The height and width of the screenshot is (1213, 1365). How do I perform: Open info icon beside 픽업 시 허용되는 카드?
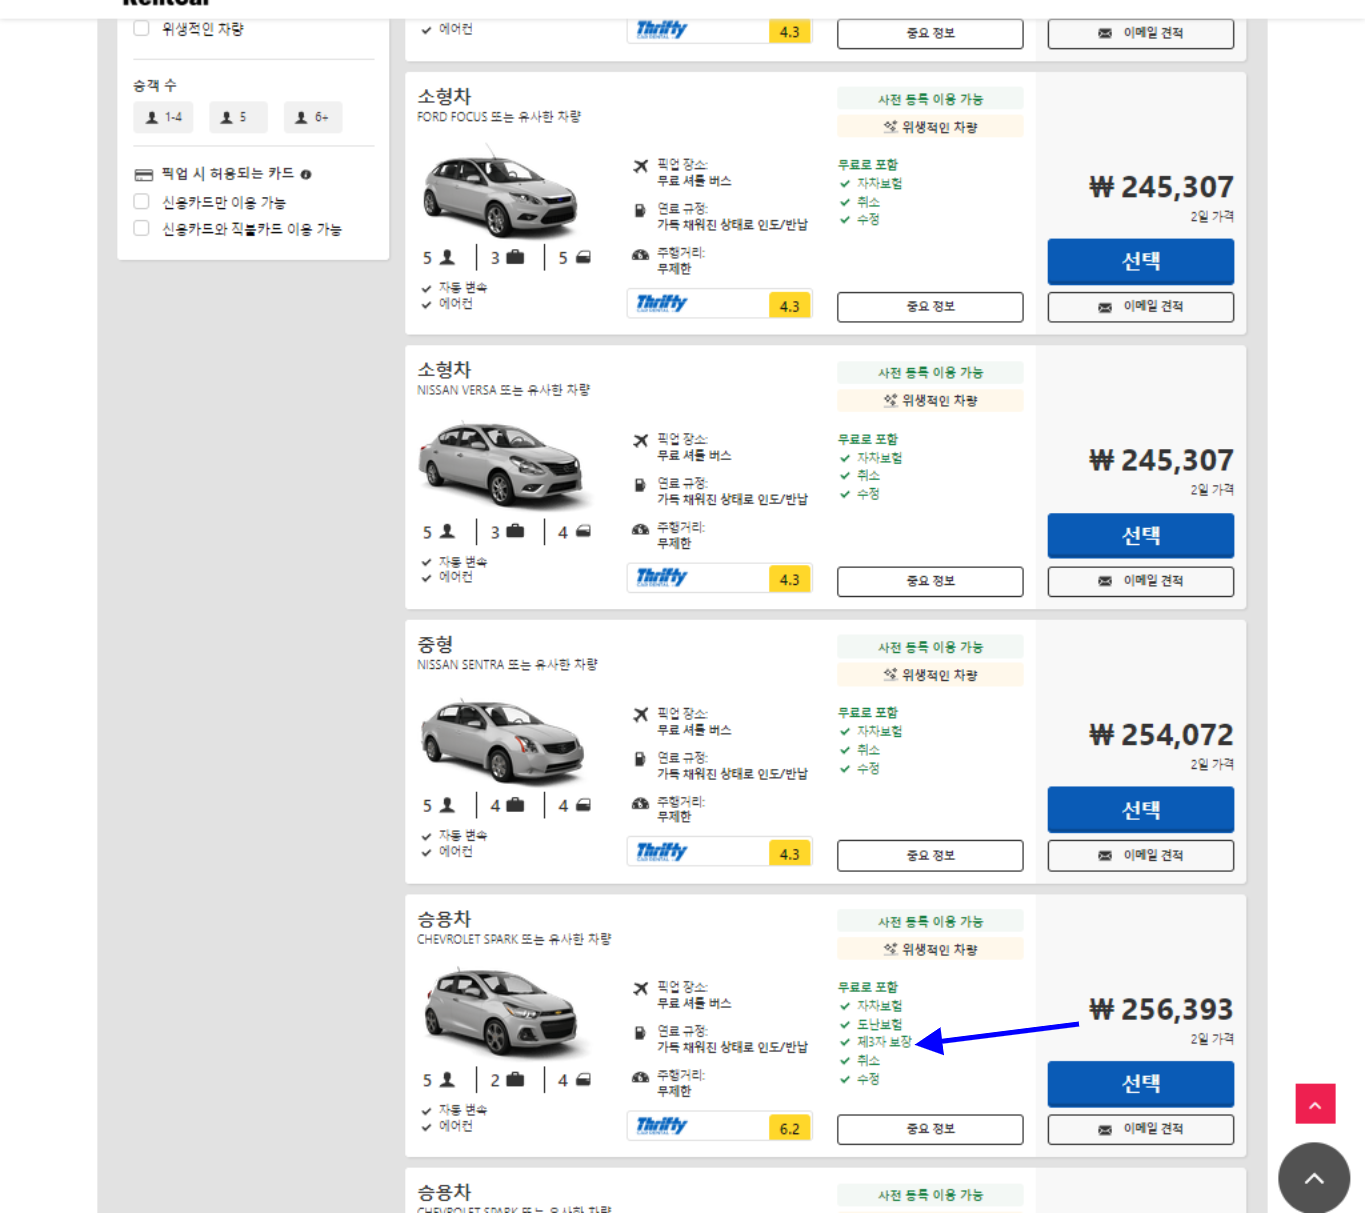tap(306, 174)
